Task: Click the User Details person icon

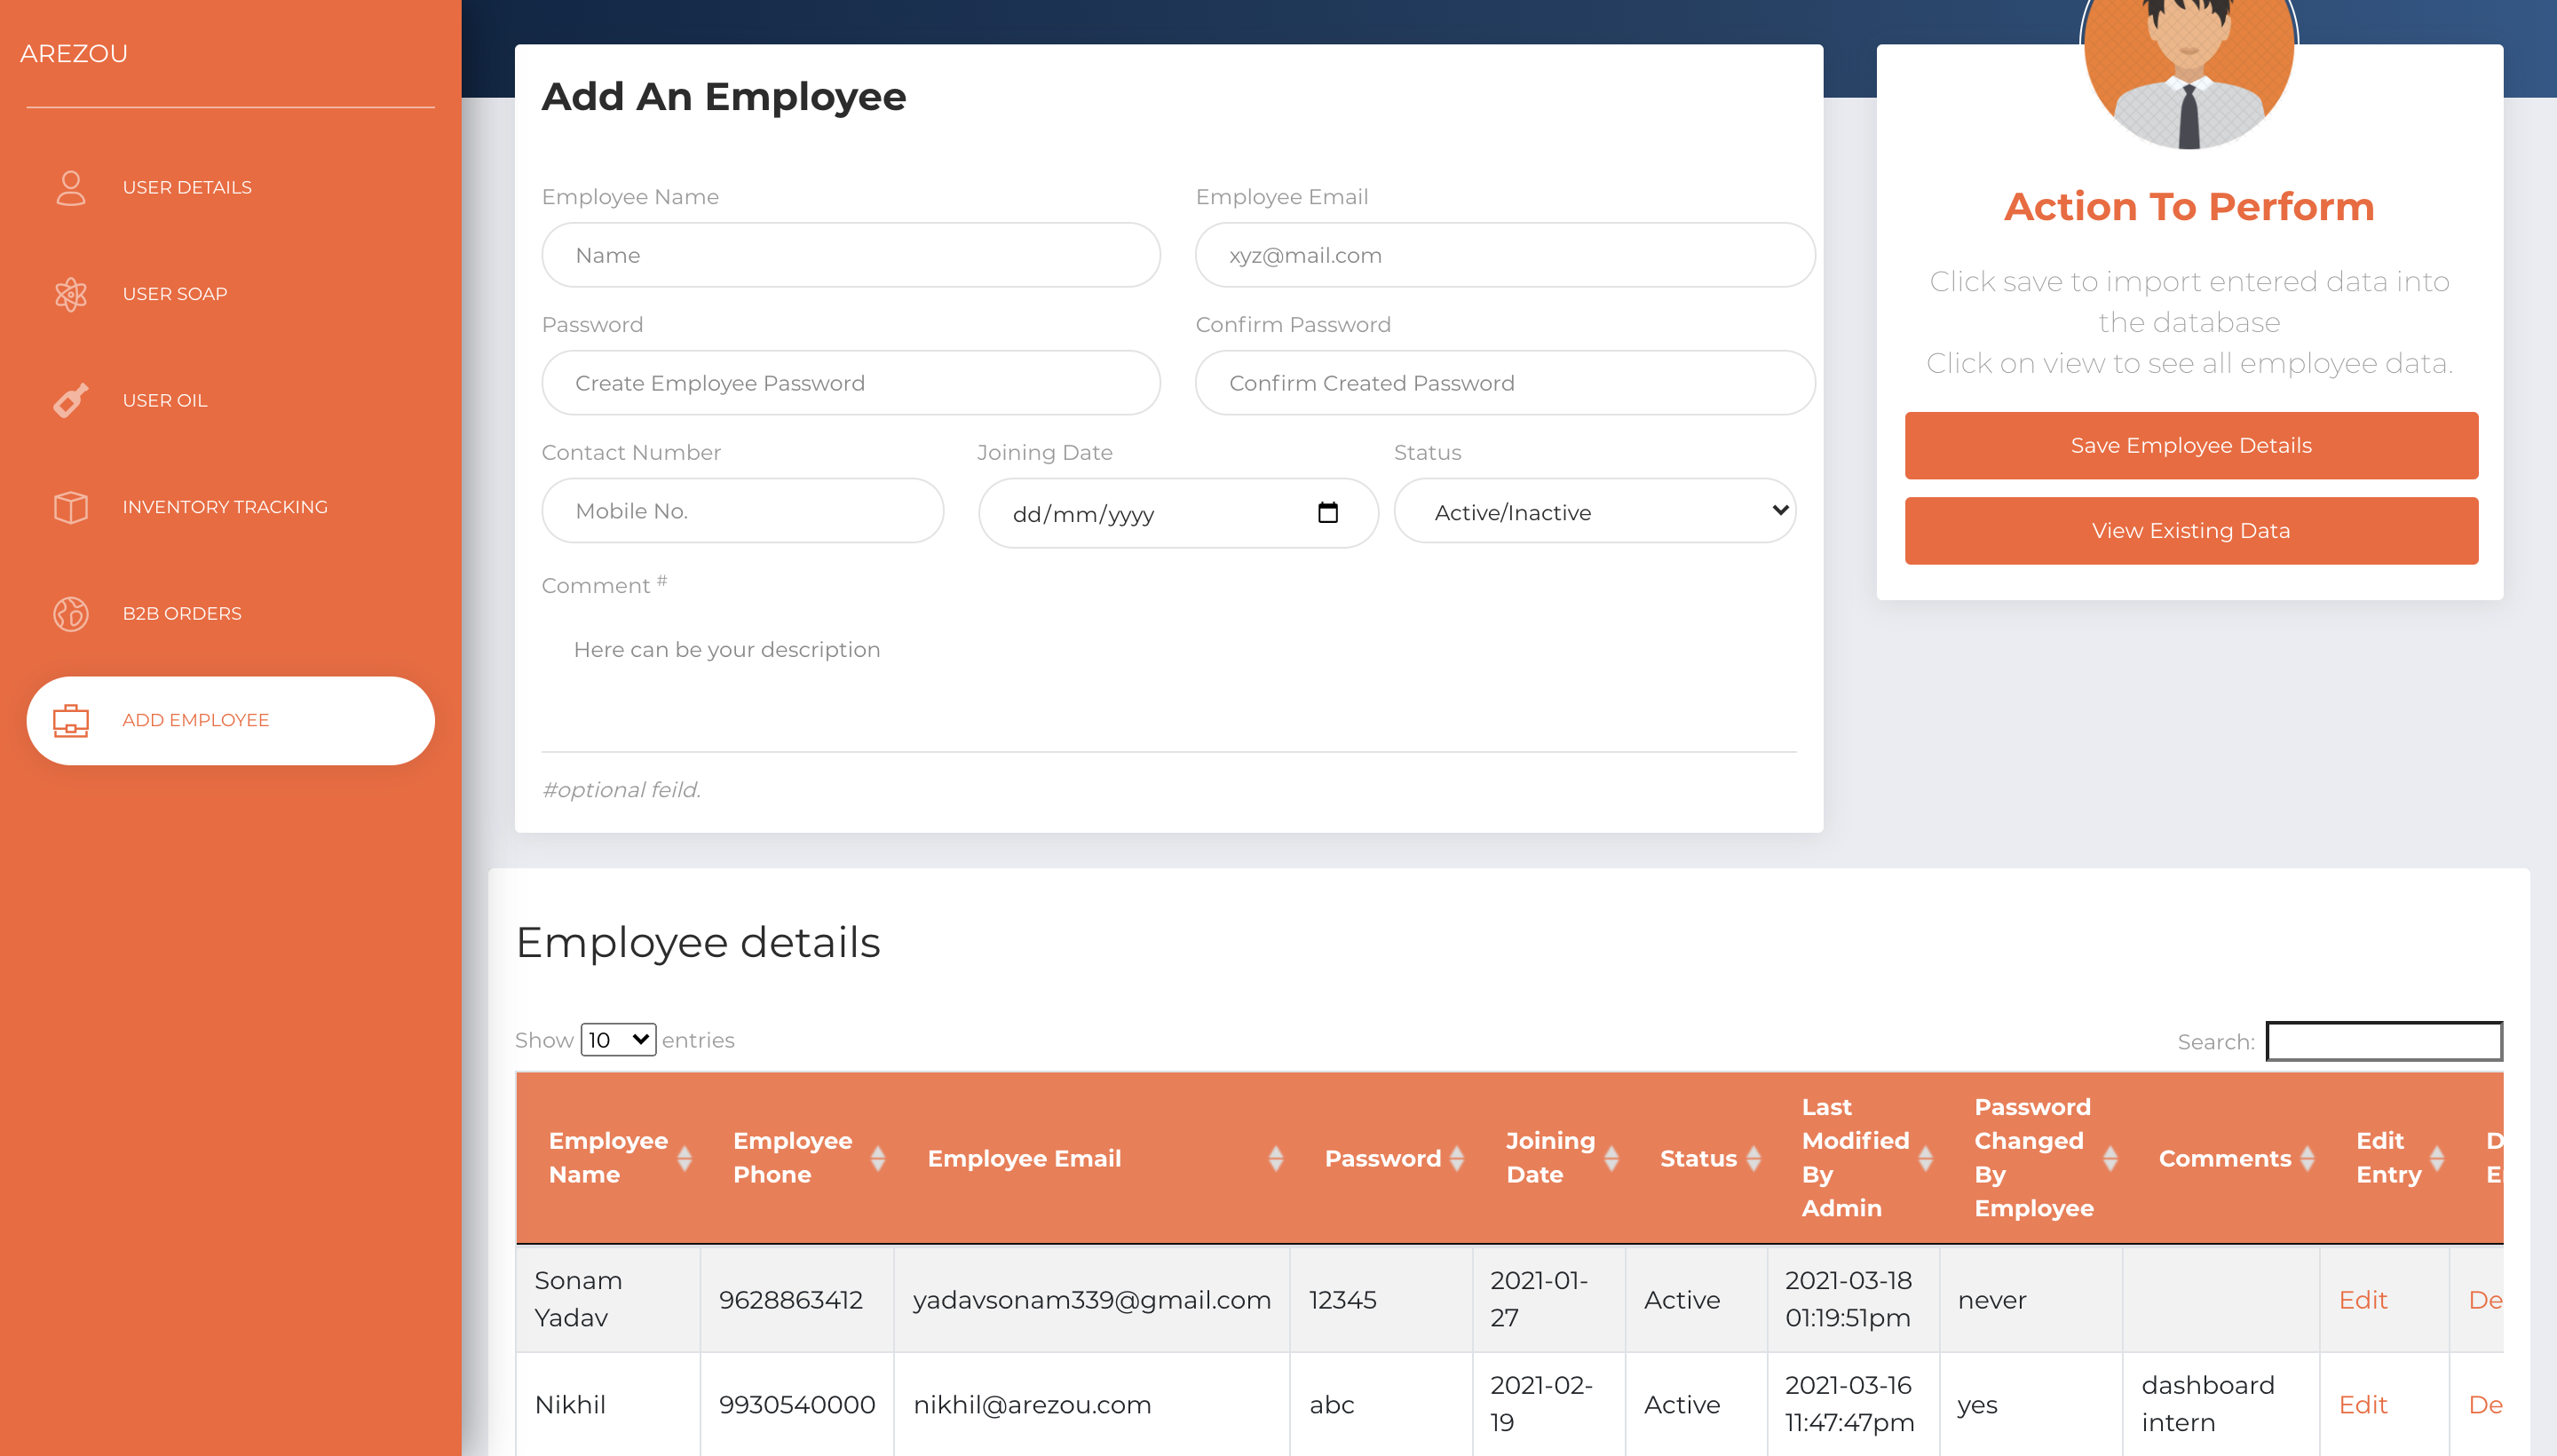Action: (x=70, y=187)
